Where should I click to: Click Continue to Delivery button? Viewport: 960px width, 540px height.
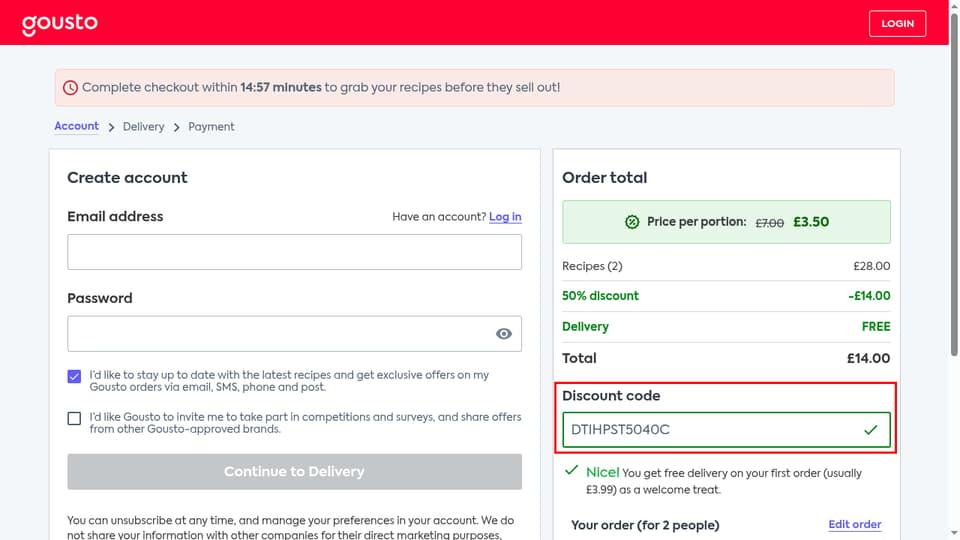294,471
